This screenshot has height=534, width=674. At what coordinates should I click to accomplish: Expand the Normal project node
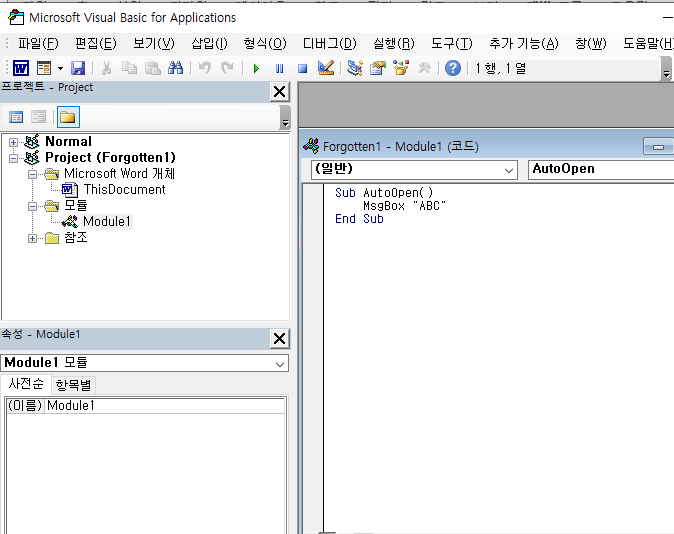tap(13, 142)
